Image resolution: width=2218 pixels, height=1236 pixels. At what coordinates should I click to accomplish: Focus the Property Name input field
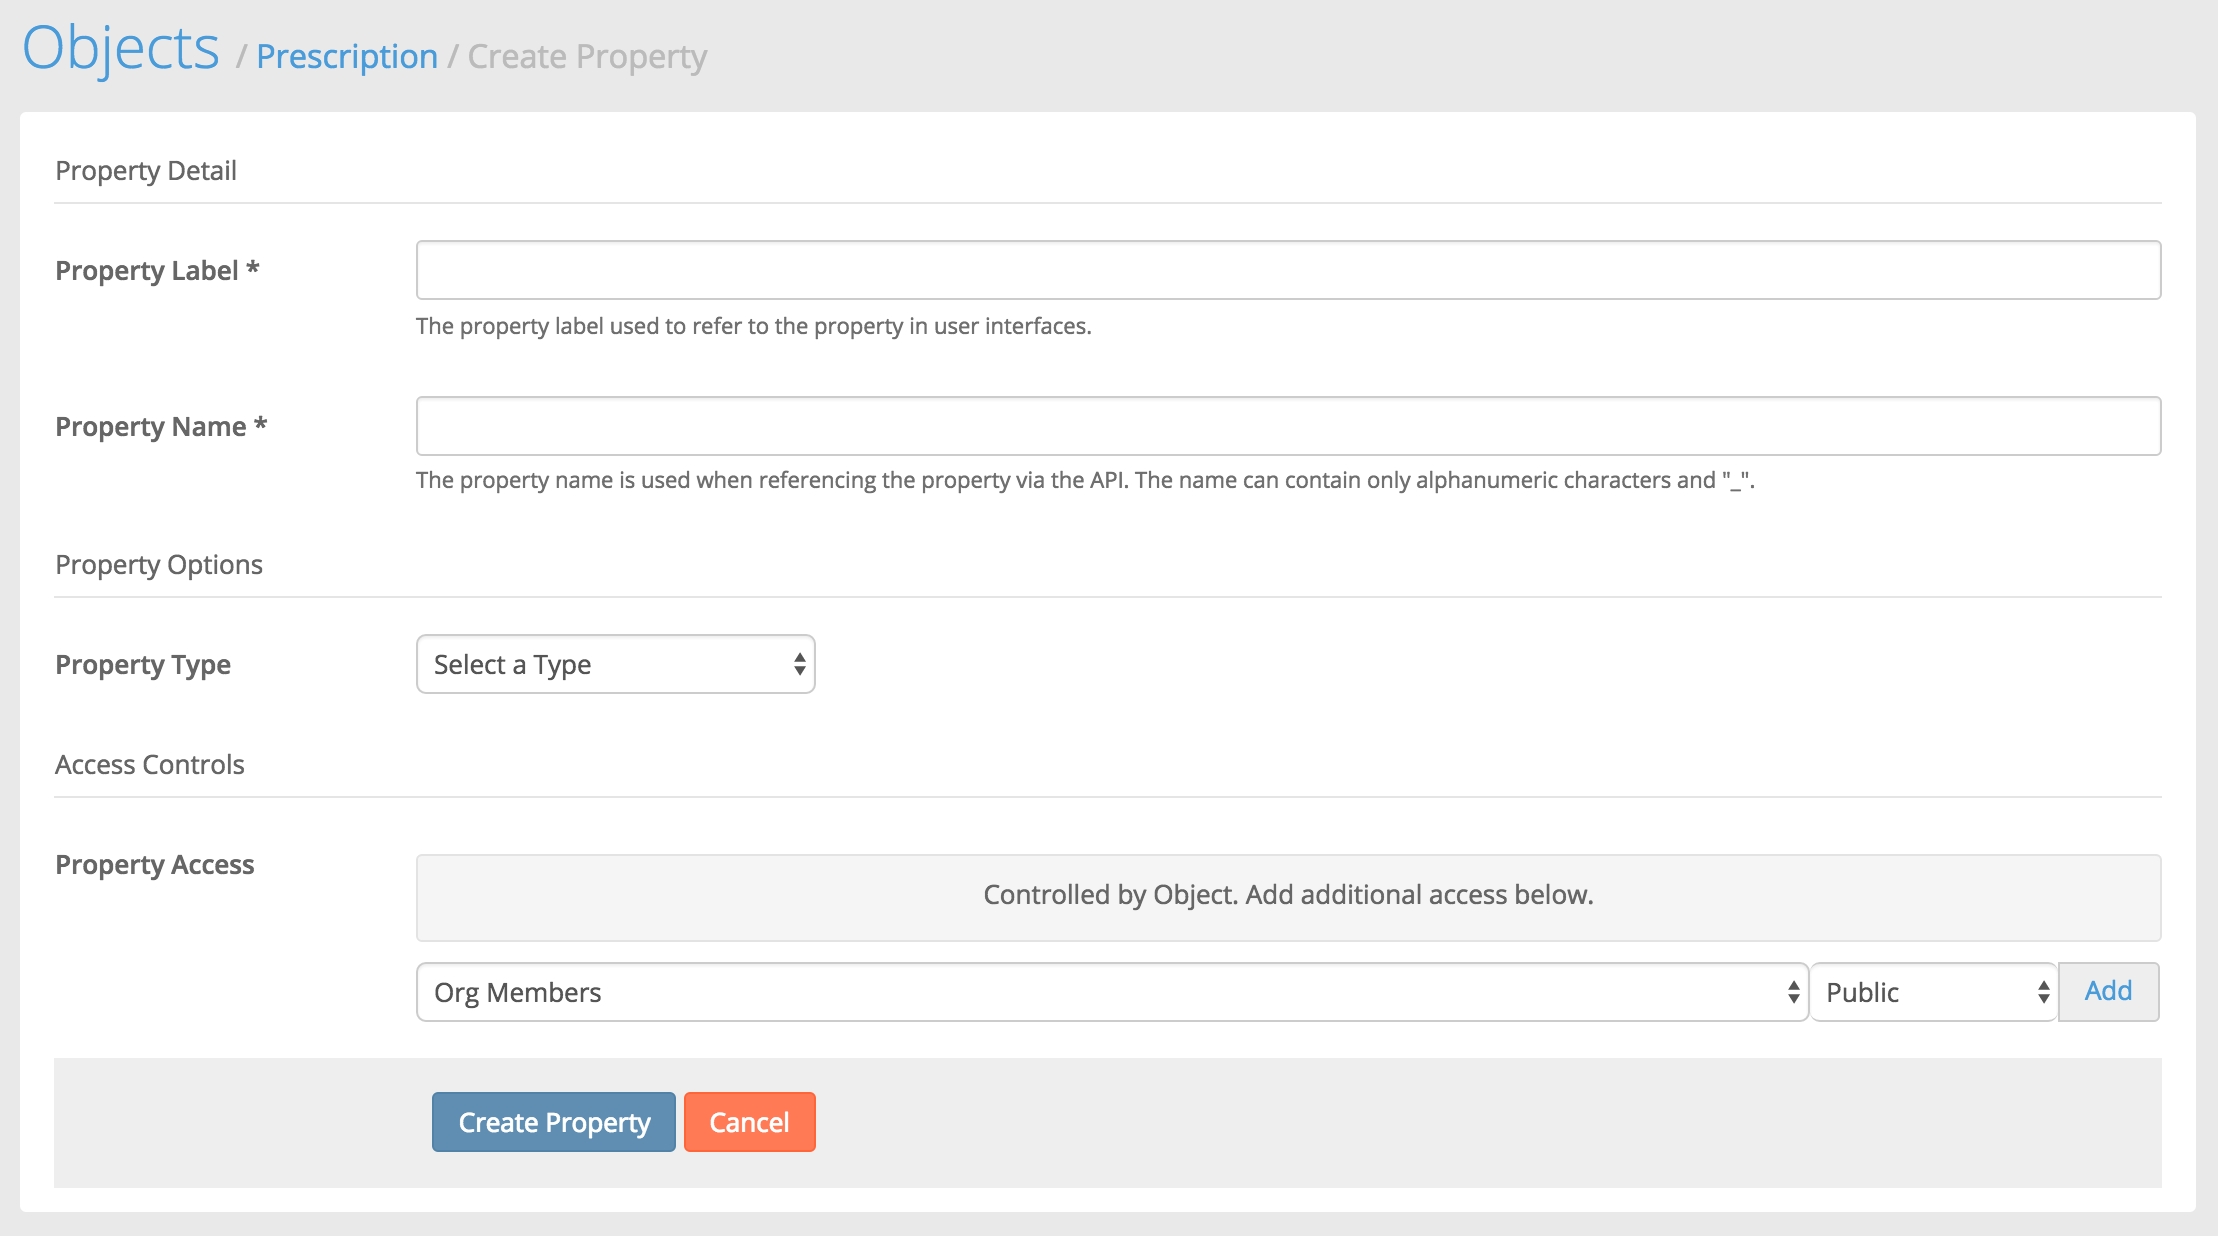point(1288,426)
